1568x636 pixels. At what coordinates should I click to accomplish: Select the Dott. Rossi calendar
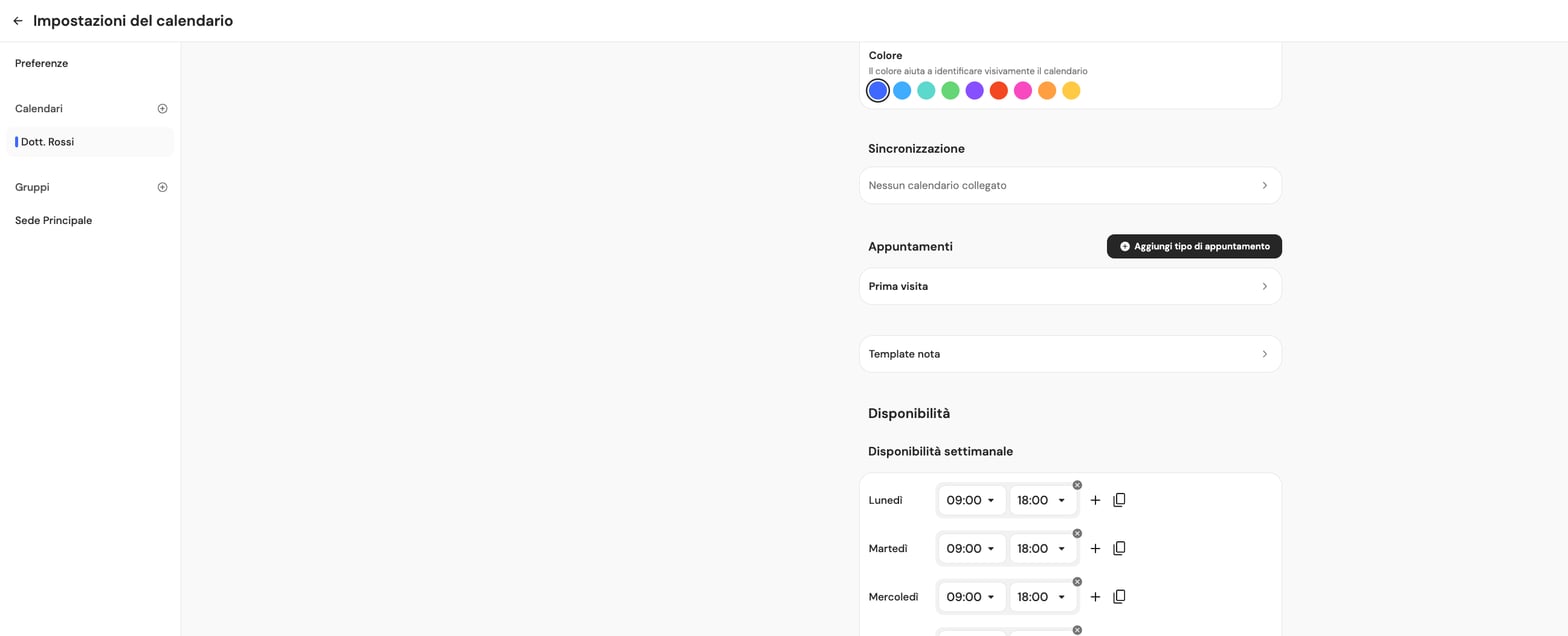90,142
